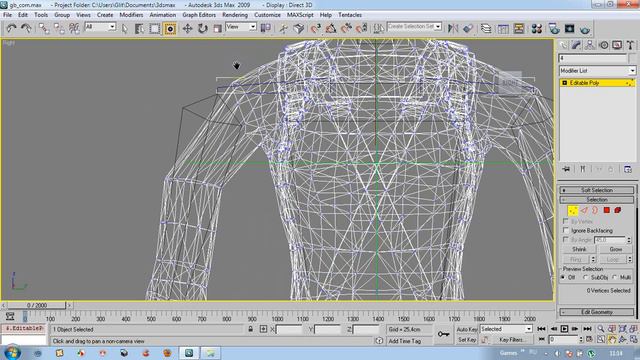Toggle the Percent Snap icon
640x360 pixels.
tap(346, 28)
